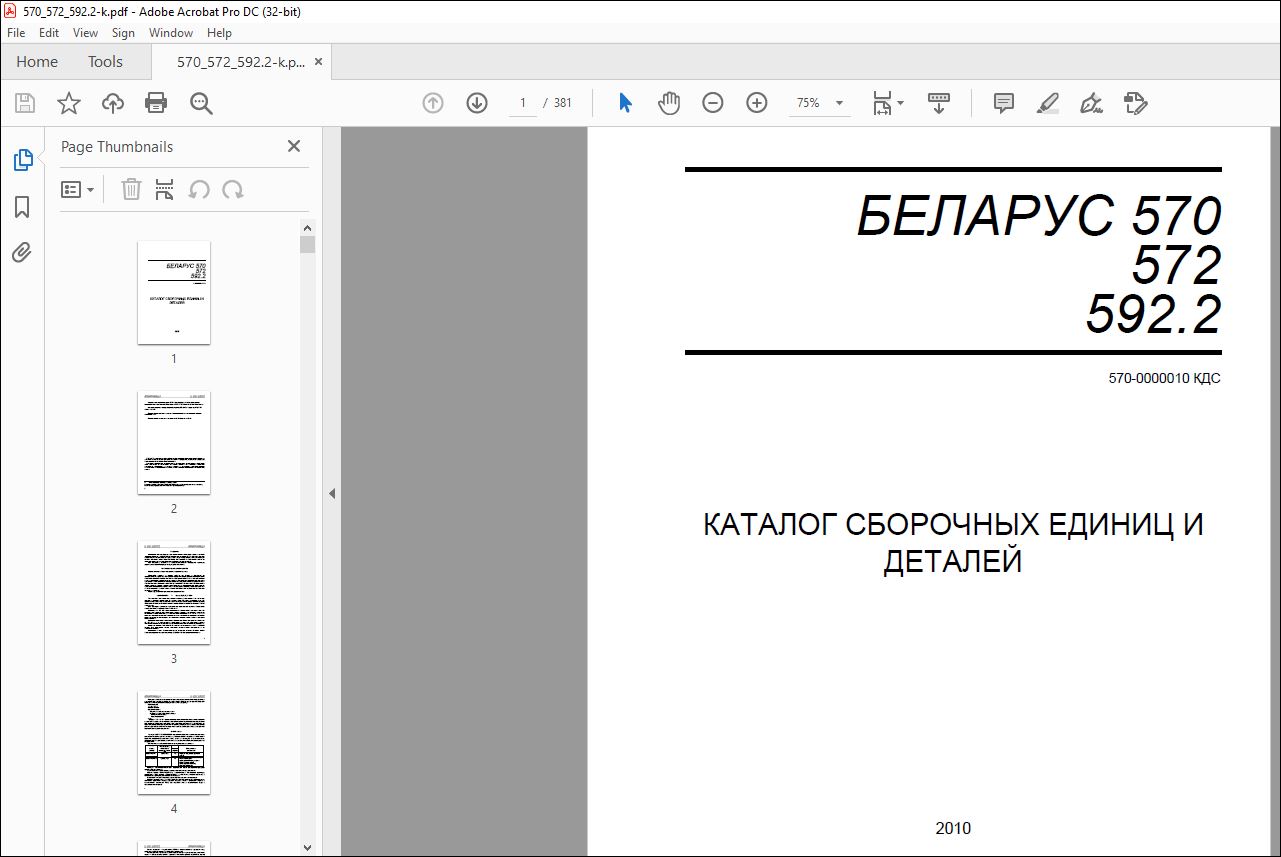Switch to the Home tab
The height and width of the screenshot is (857, 1281).
coord(37,61)
